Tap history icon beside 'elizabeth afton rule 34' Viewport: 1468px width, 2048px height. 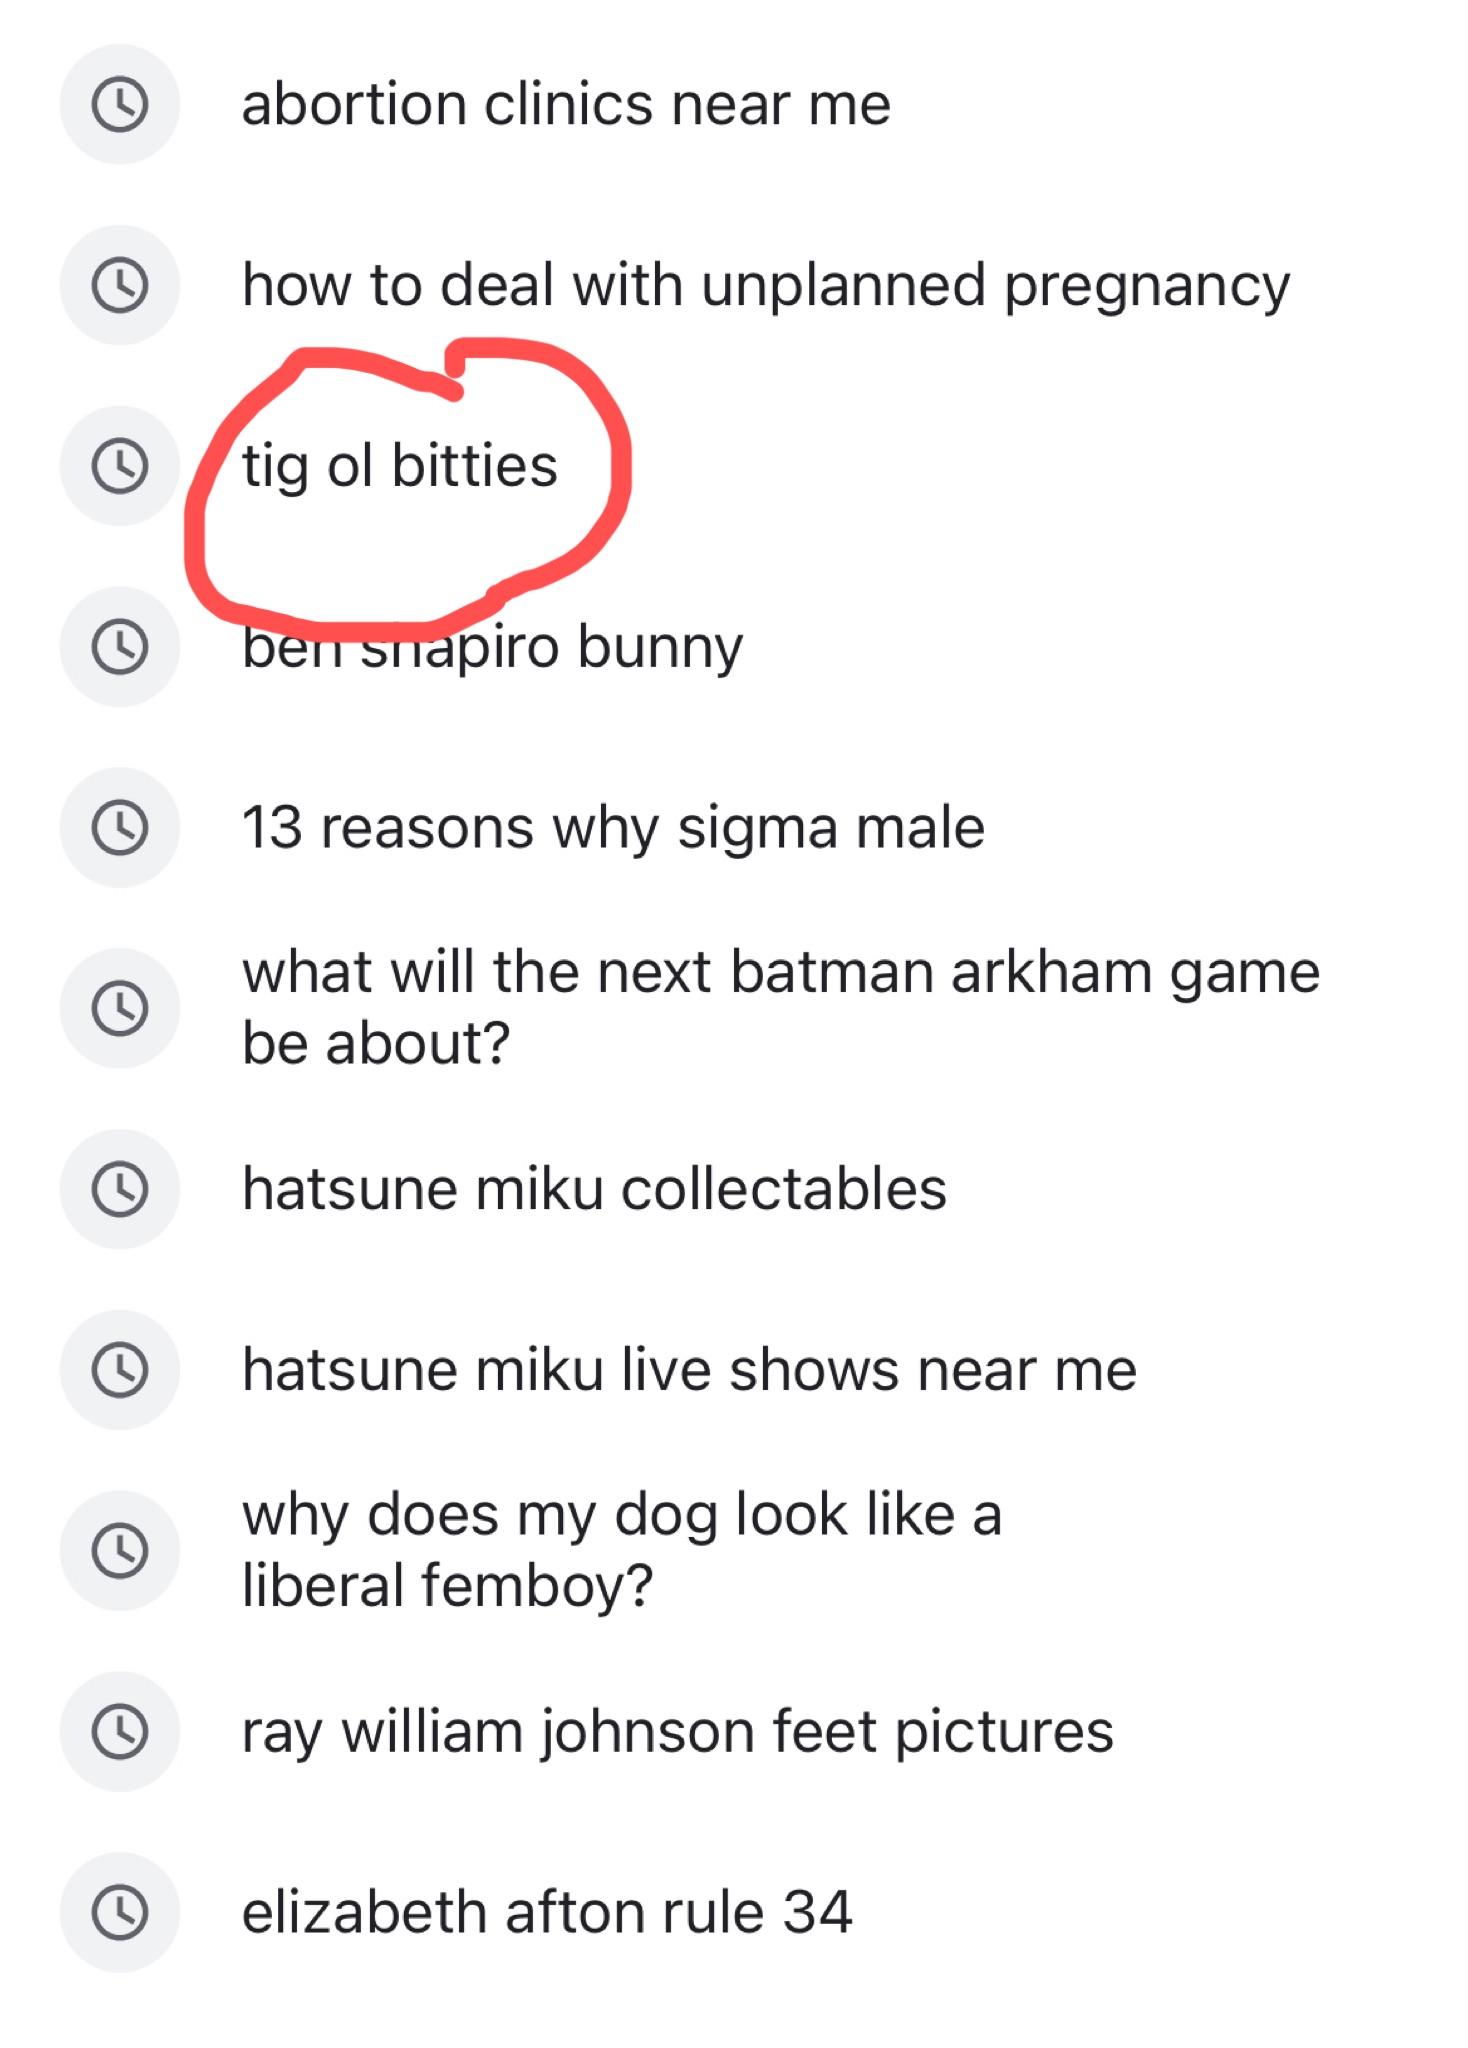(x=120, y=1912)
